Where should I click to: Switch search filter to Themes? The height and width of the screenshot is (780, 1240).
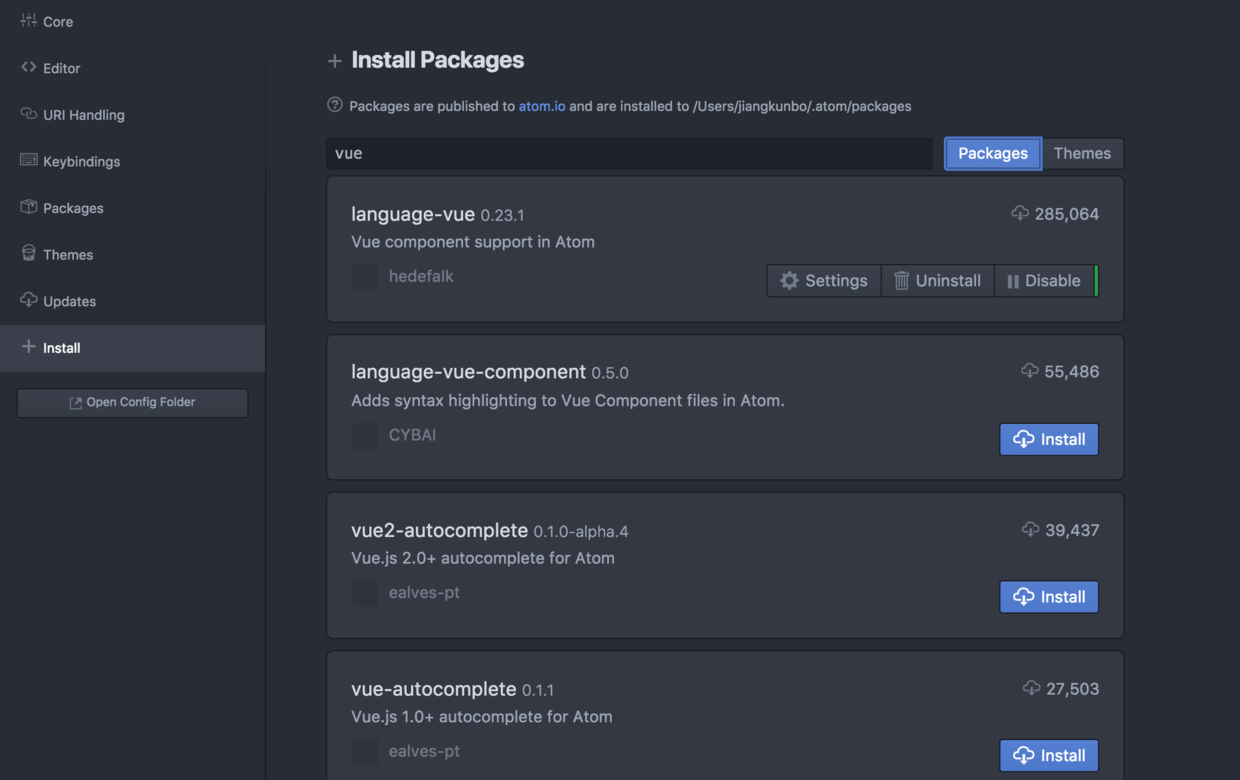[x=1082, y=153]
